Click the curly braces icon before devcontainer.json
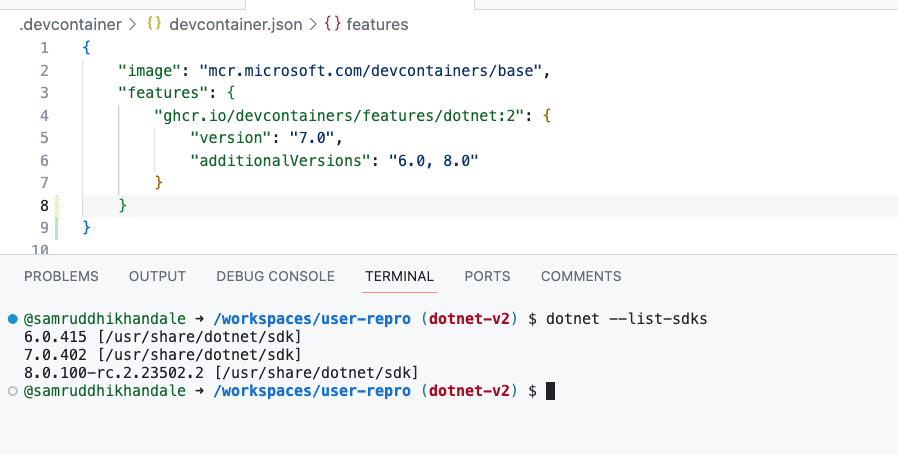This screenshot has height=455, width=898. (x=154, y=24)
